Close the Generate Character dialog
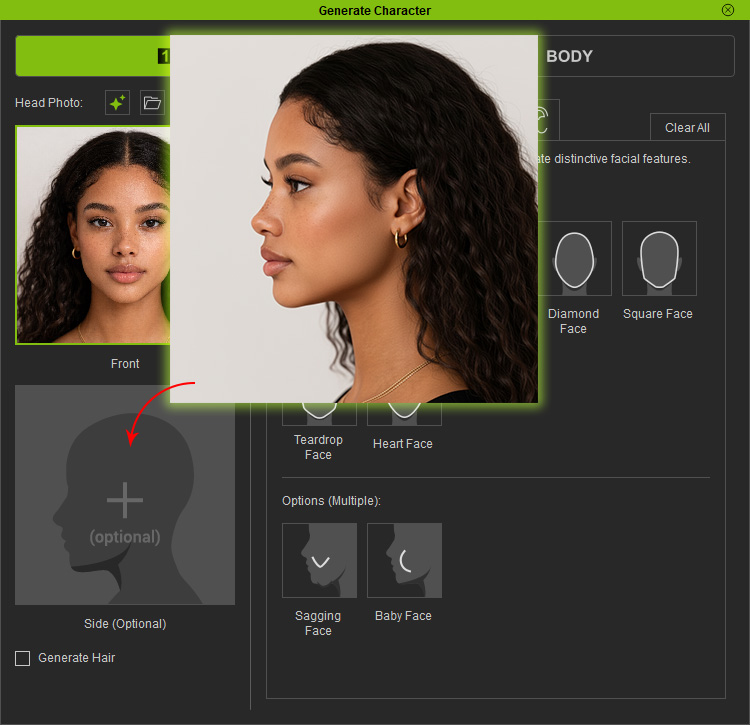The height and width of the screenshot is (725, 750). 728,10
